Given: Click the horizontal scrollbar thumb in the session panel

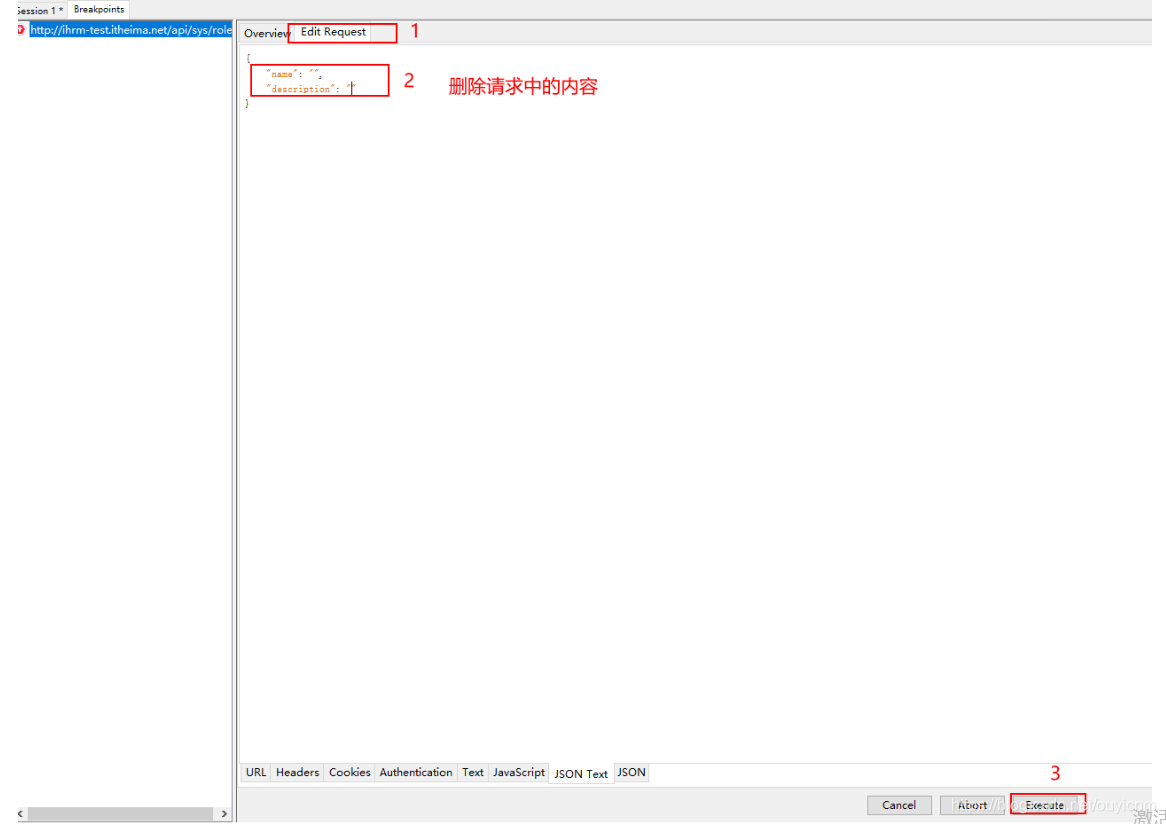Looking at the screenshot, I should click(120, 814).
